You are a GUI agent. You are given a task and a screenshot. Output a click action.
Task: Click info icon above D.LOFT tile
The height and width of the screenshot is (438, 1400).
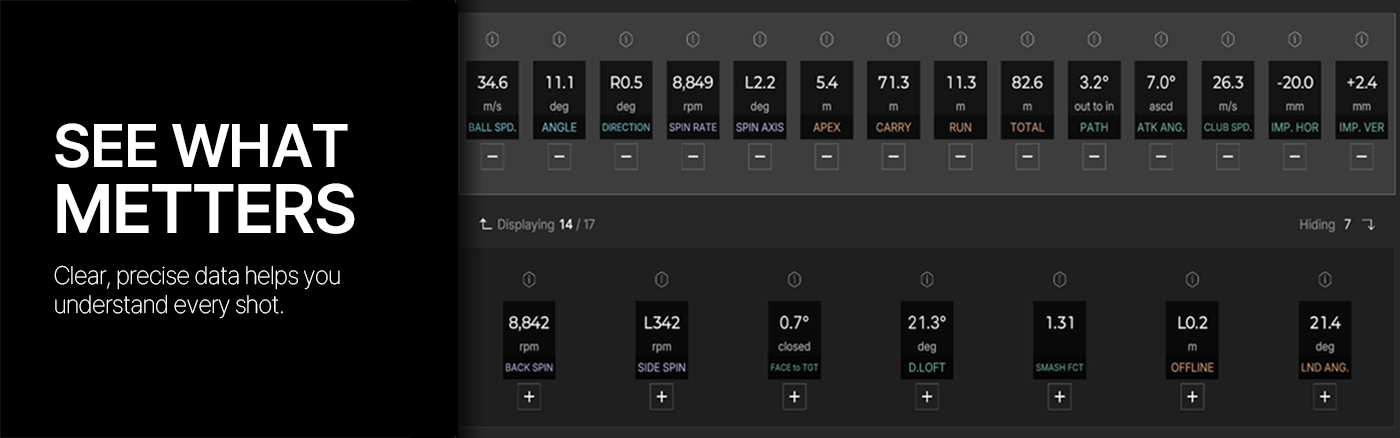point(927,279)
